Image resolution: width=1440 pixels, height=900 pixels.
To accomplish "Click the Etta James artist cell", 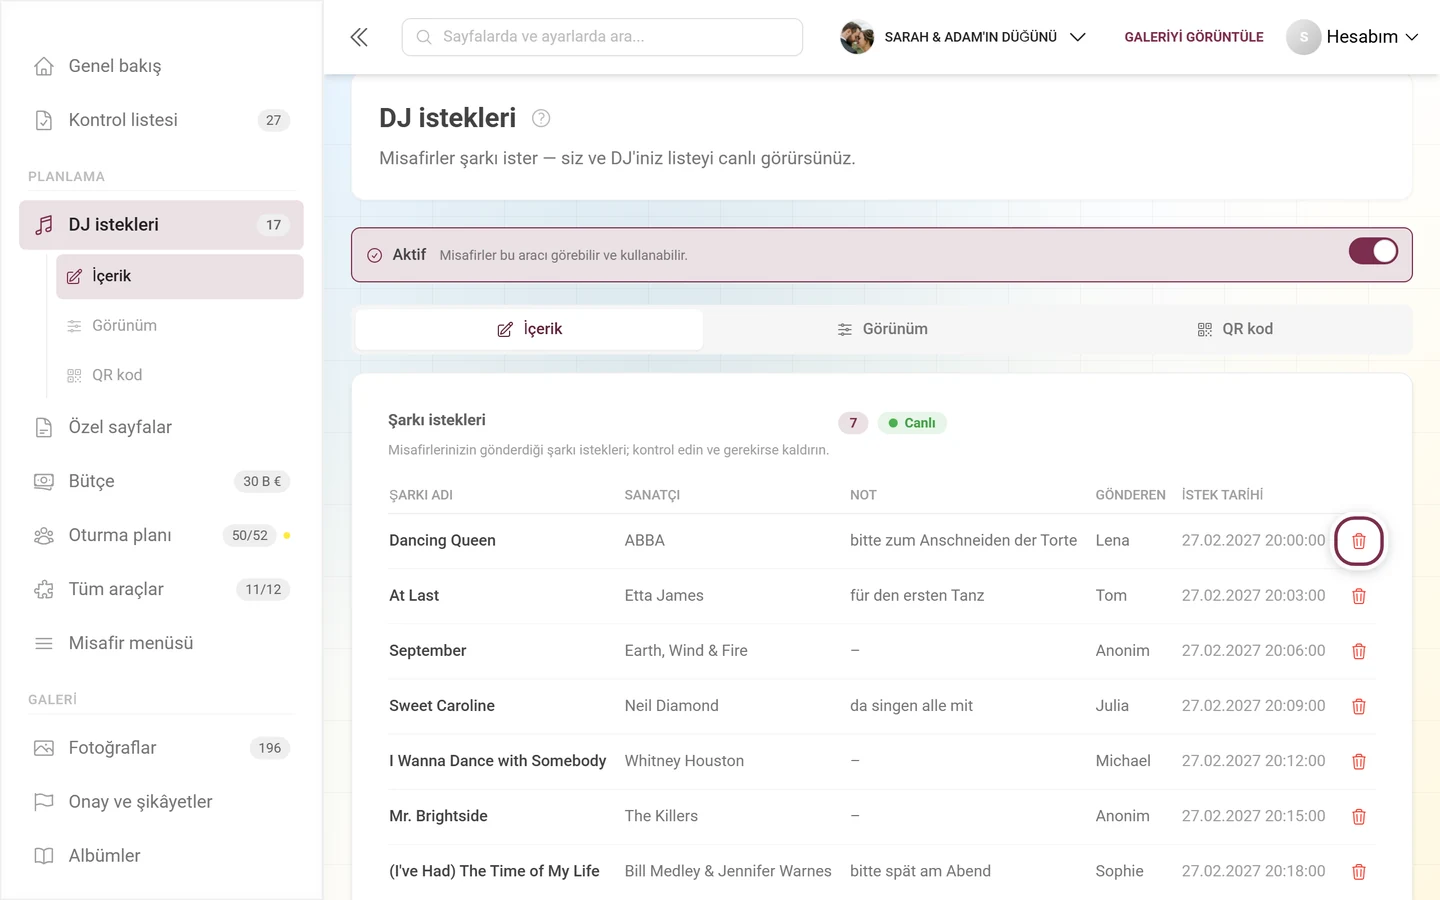I will pos(664,596).
